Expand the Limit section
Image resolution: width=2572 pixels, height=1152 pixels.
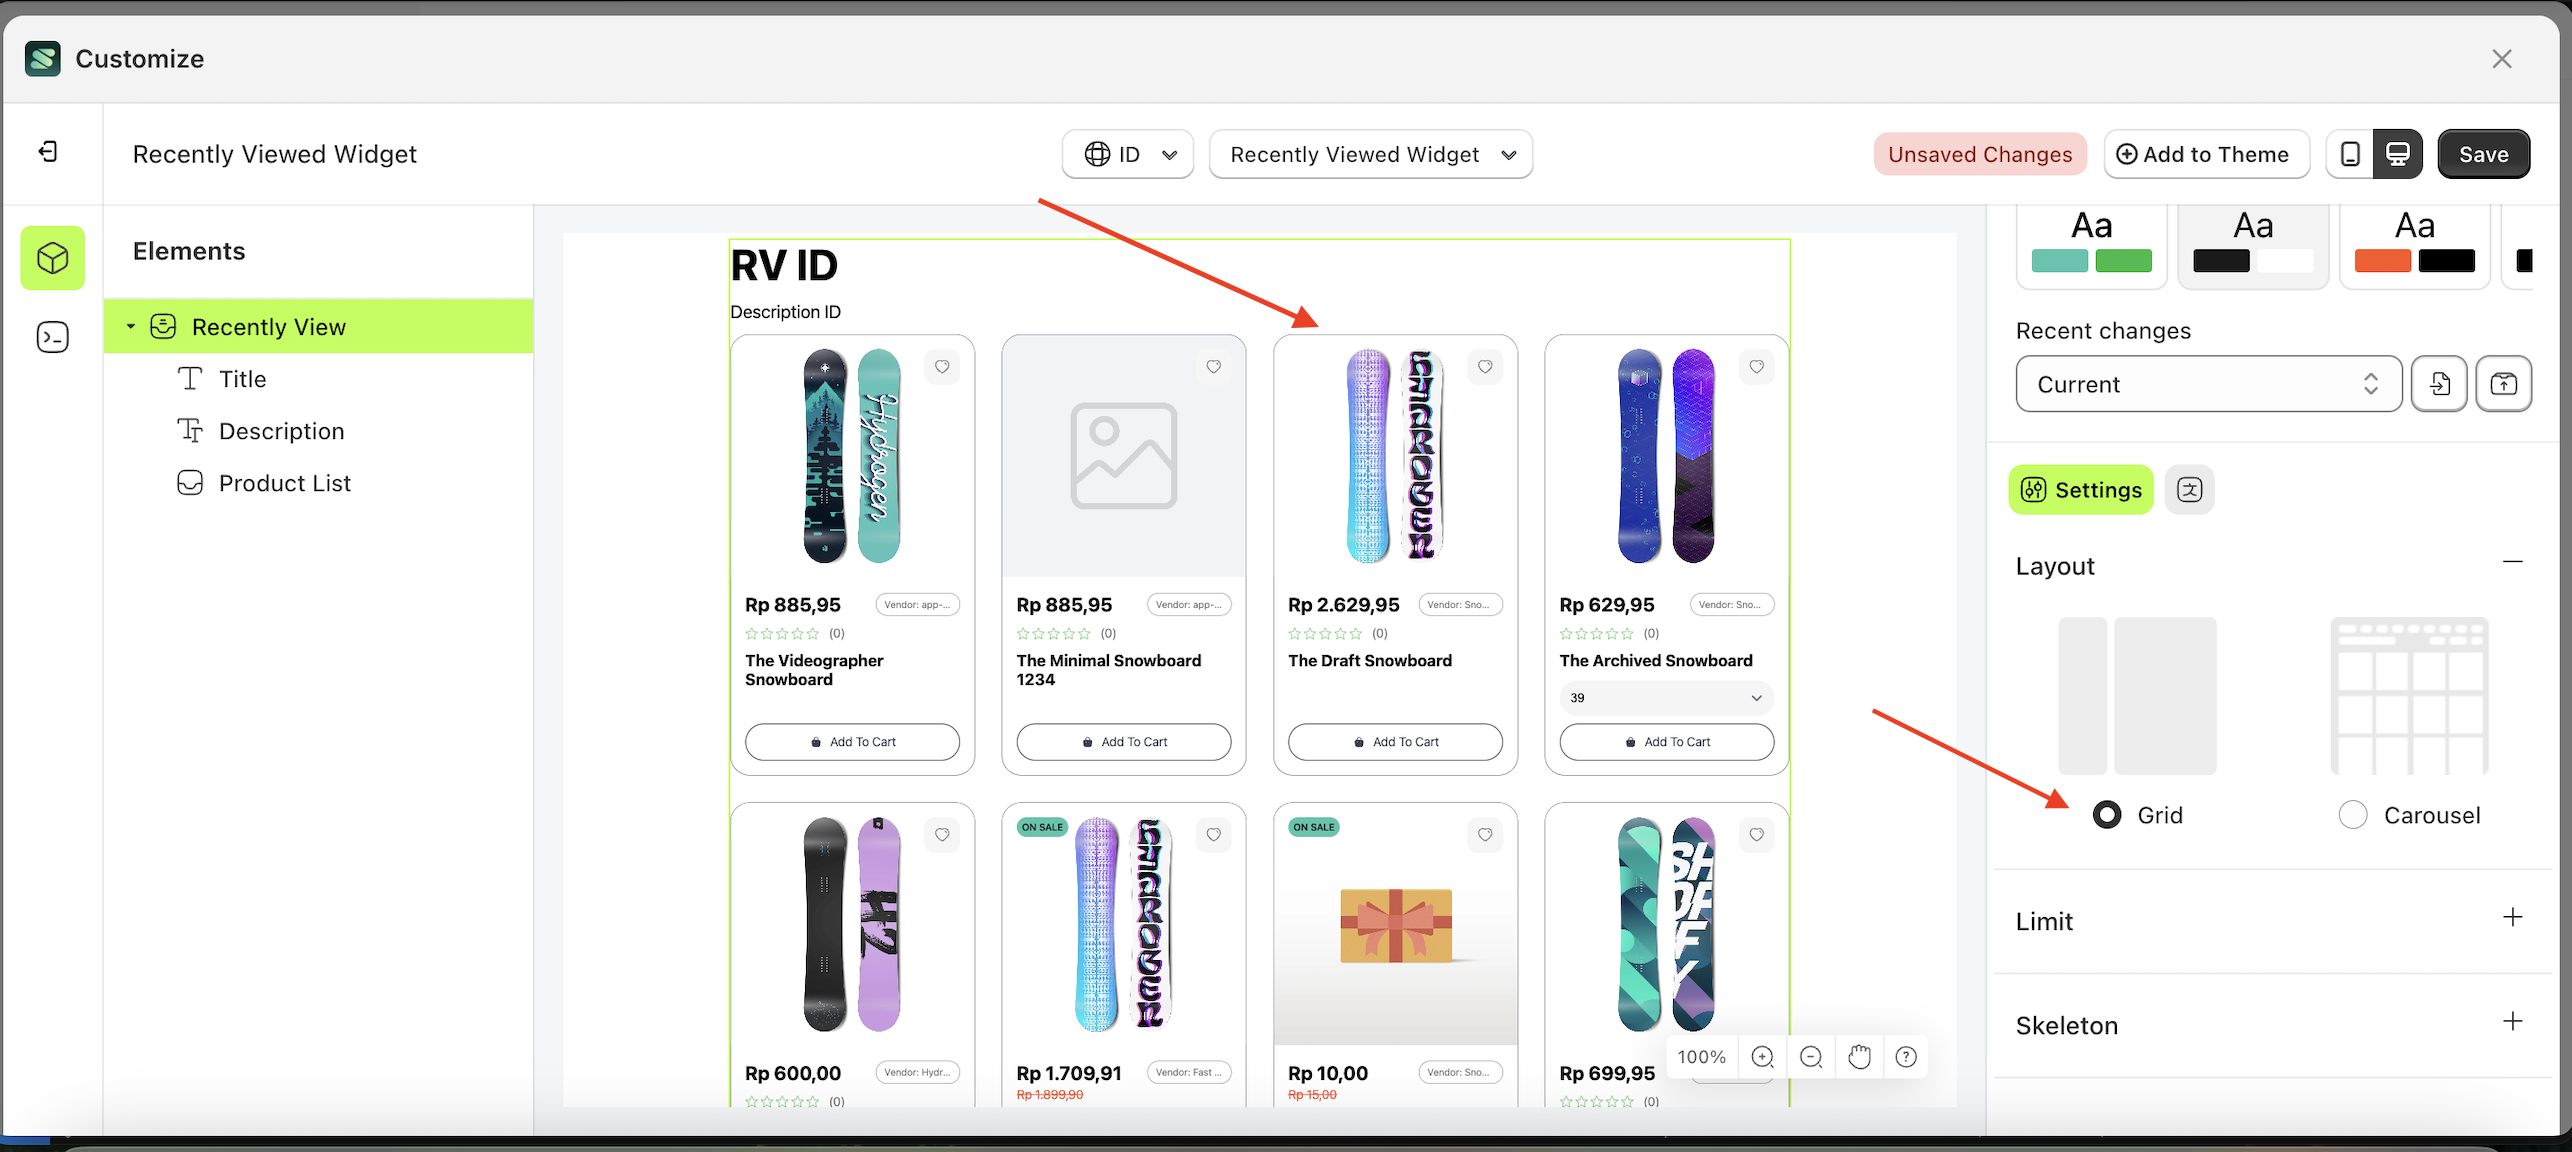coord(2512,919)
